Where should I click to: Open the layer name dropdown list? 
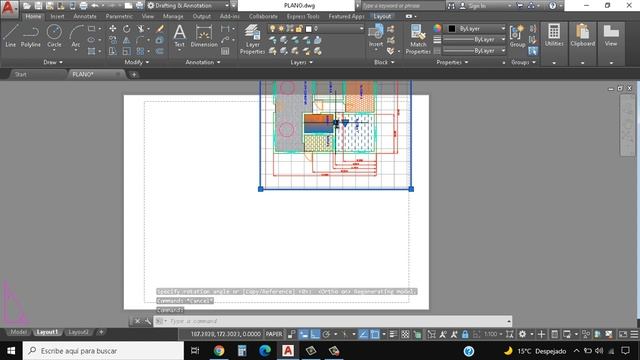tap(316, 29)
